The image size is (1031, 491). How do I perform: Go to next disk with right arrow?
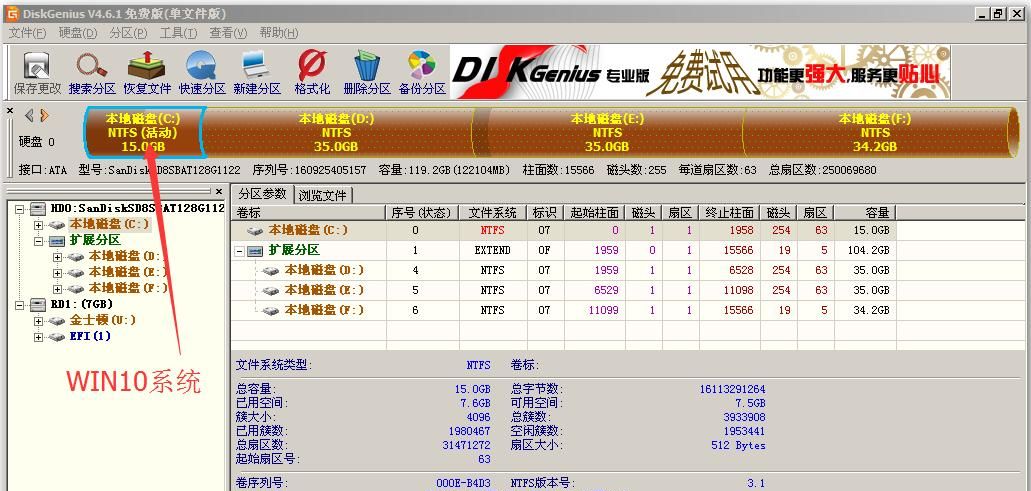tap(45, 116)
